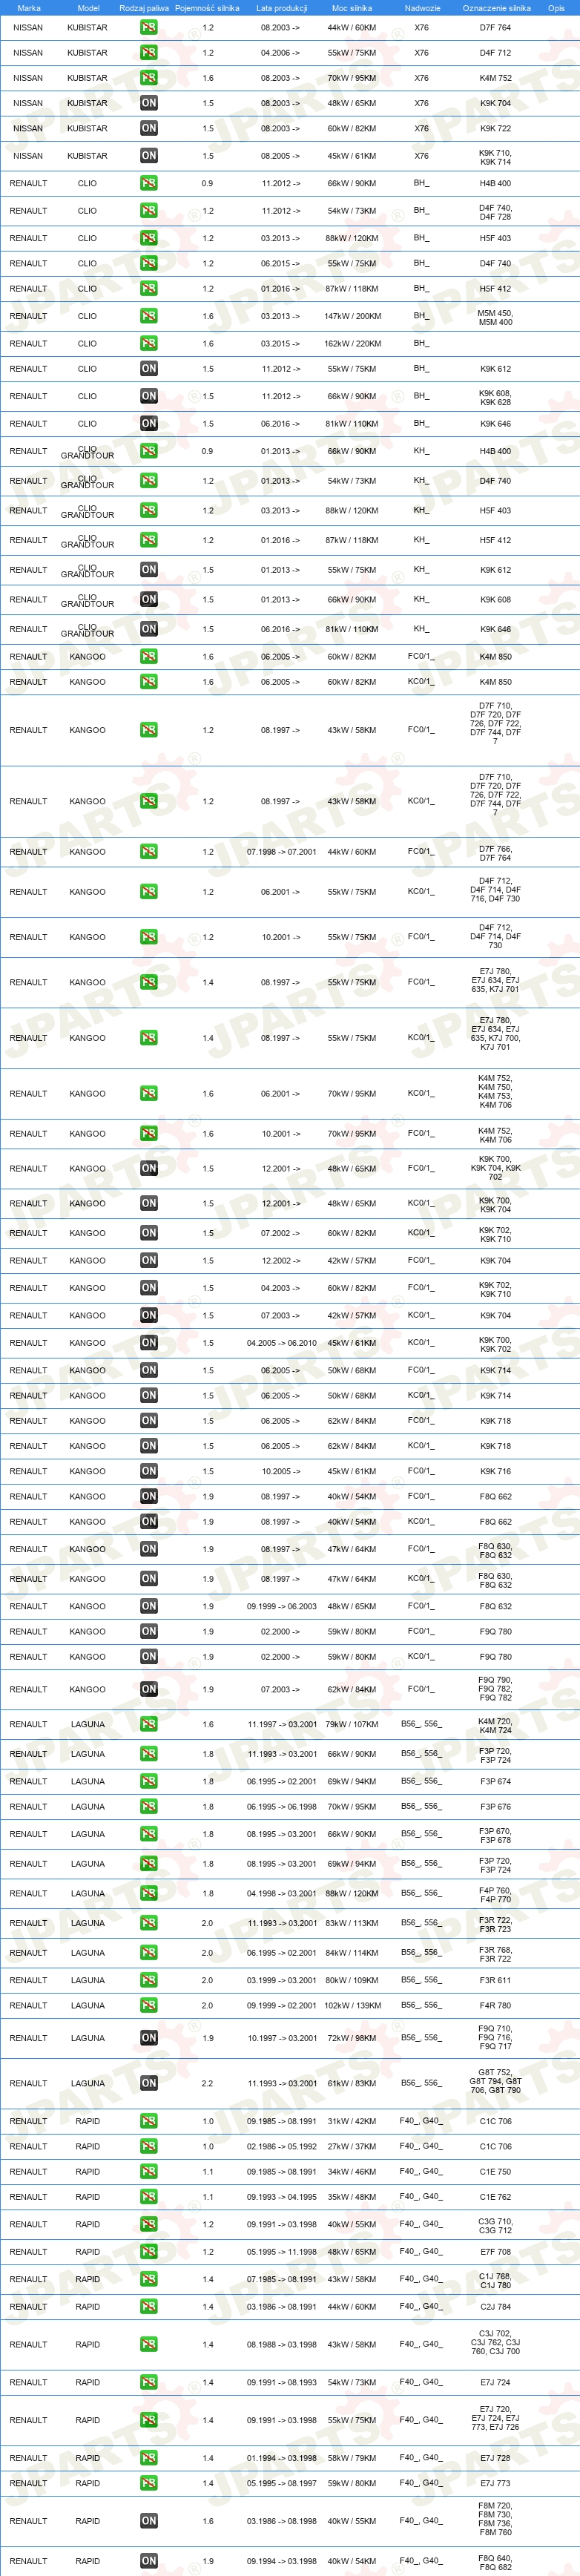The image size is (580, 2576).
Task: Click the diesel ON icon in the Rapid F8Q 640 row
Action: 148,2561
